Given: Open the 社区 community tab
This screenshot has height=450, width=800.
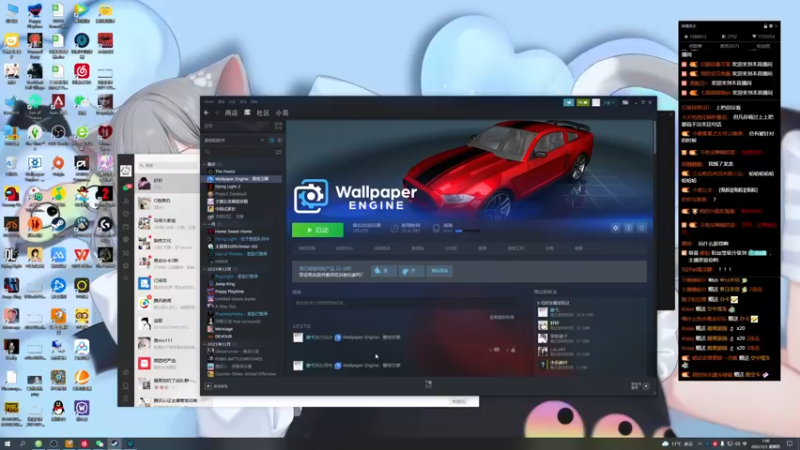Looking at the screenshot, I should tap(263, 113).
